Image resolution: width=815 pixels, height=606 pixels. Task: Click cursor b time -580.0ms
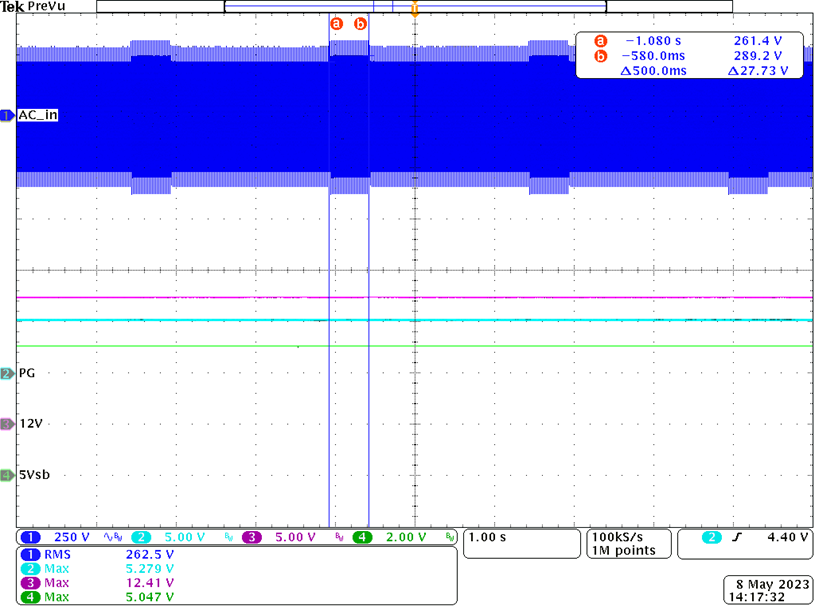point(653,56)
